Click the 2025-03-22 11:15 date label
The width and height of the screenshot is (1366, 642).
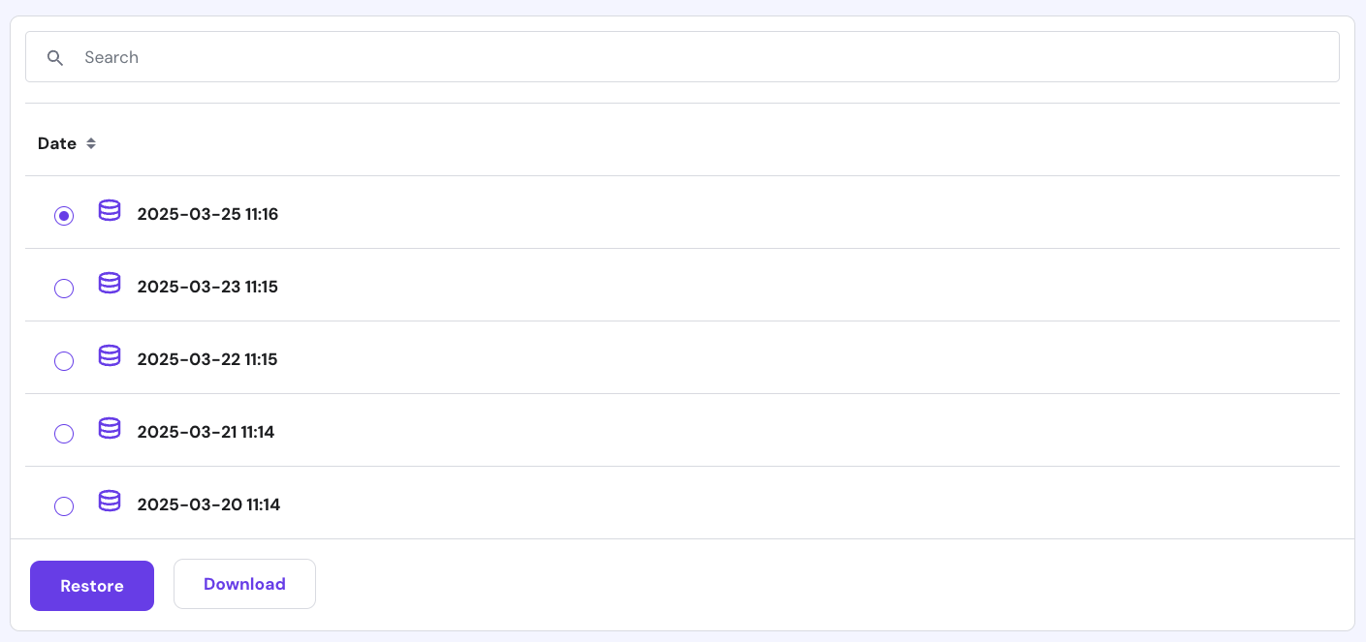click(207, 359)
